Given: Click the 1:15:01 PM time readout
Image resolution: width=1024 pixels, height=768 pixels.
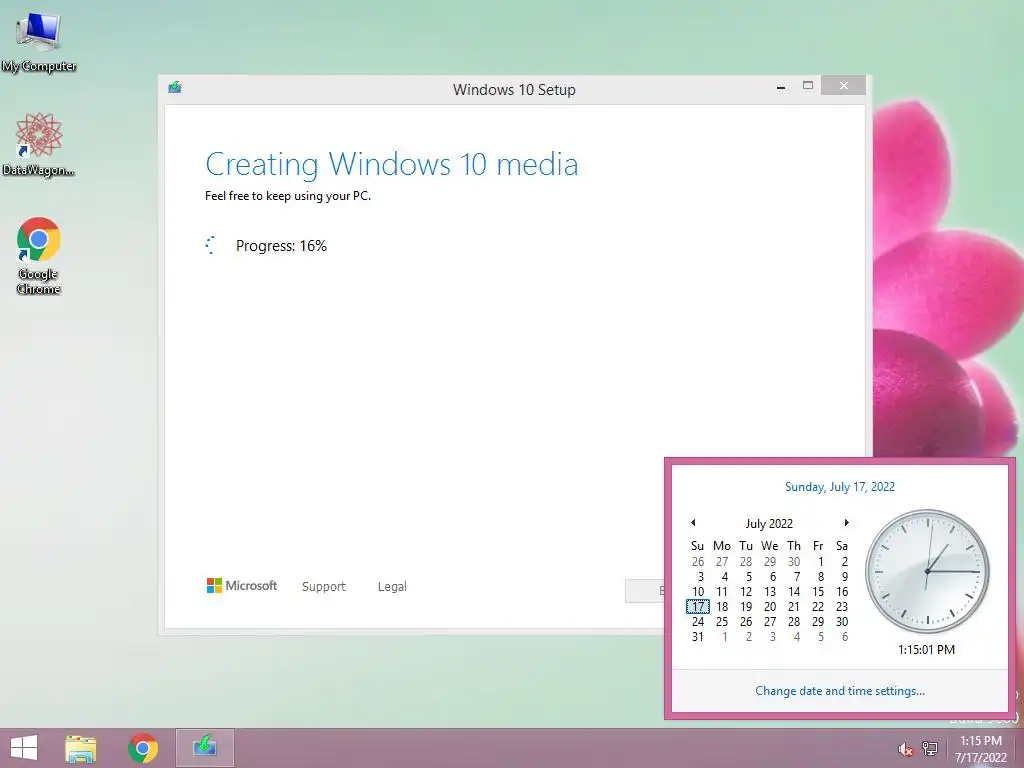Looking at the screenshot, I should pos(926,650).
